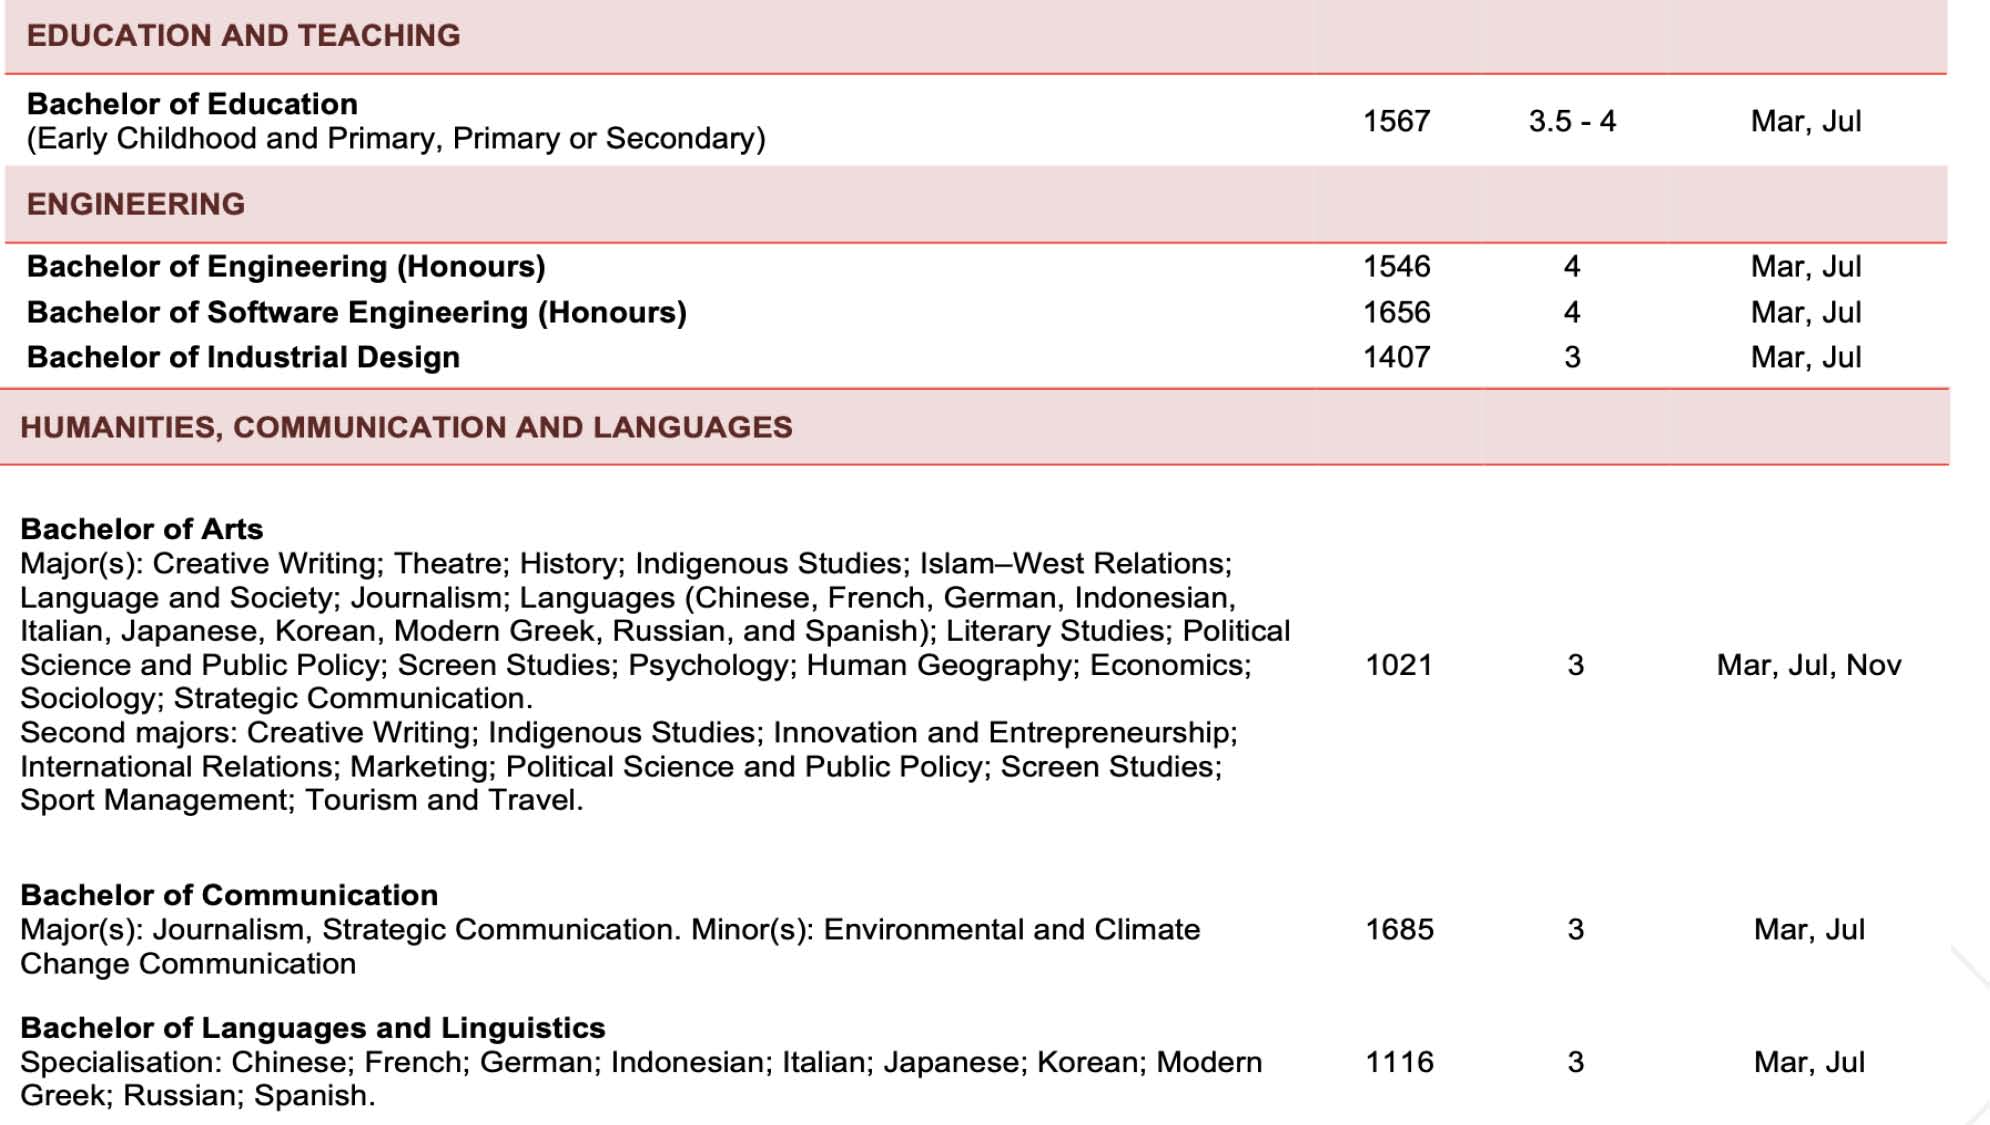This screenshot has height=1125, width=1990.
Task: Click Bachelor of Software Engineering (Honours)
Action: pos(356,312)
